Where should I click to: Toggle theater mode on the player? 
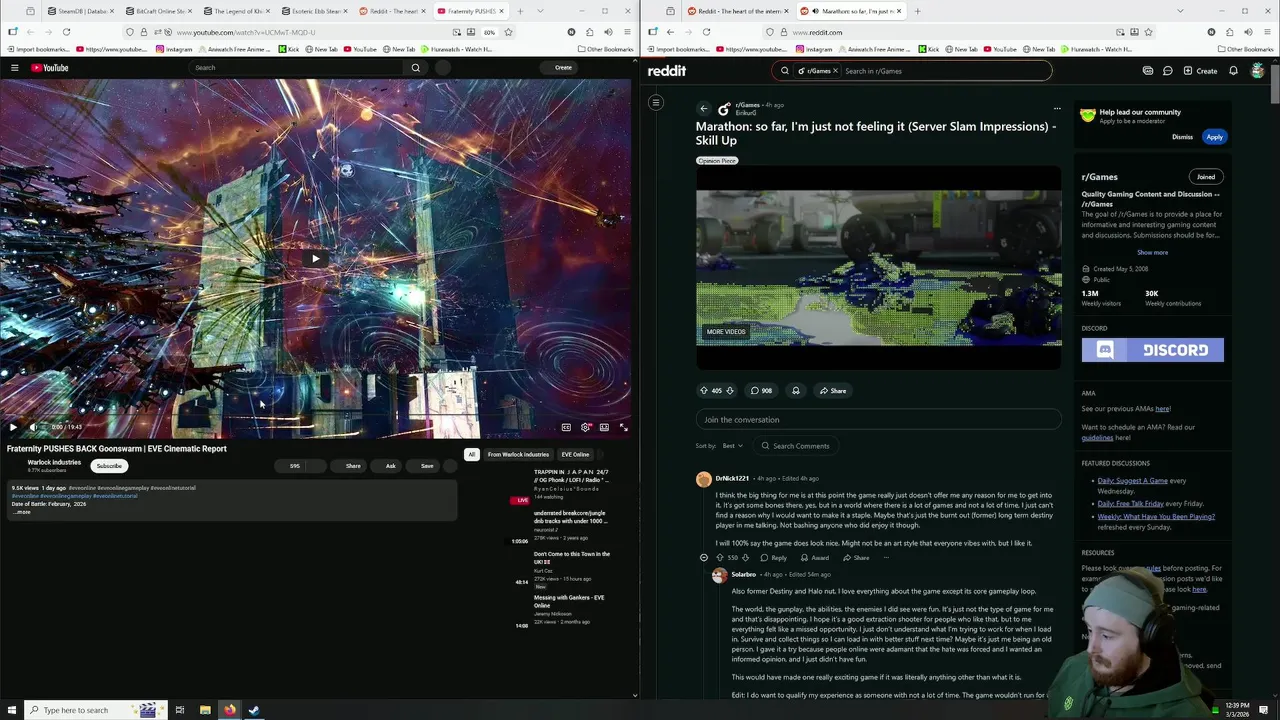(x=604, y=427)
